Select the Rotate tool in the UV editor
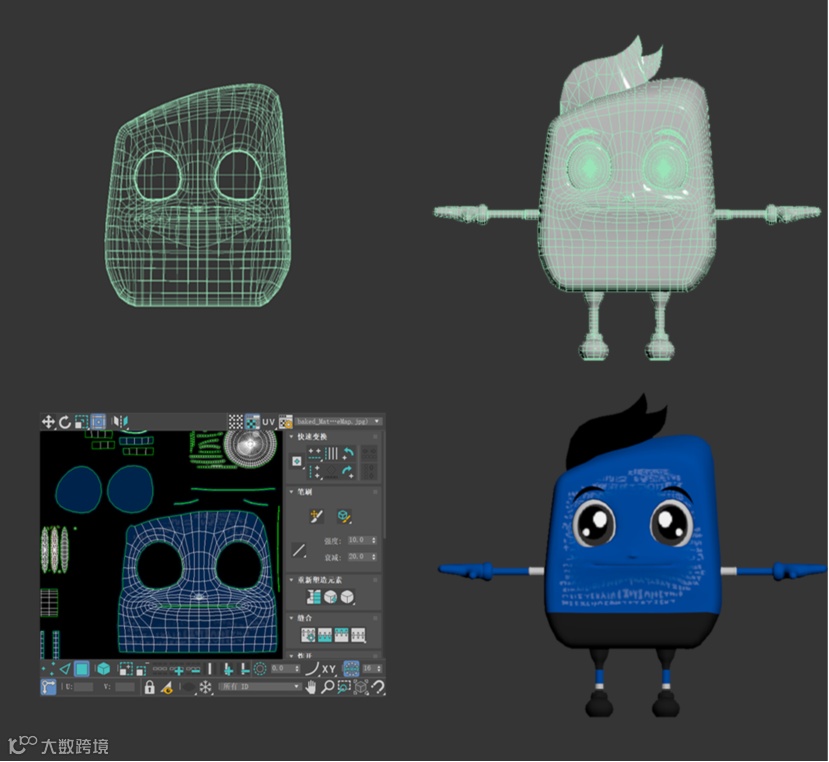The image size is (829, 762). [x=65, y=422]
